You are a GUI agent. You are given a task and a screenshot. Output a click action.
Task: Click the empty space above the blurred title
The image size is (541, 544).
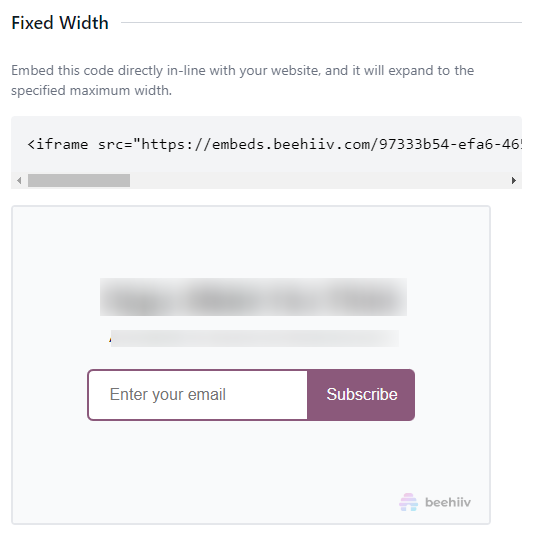[x=251, y=242]
